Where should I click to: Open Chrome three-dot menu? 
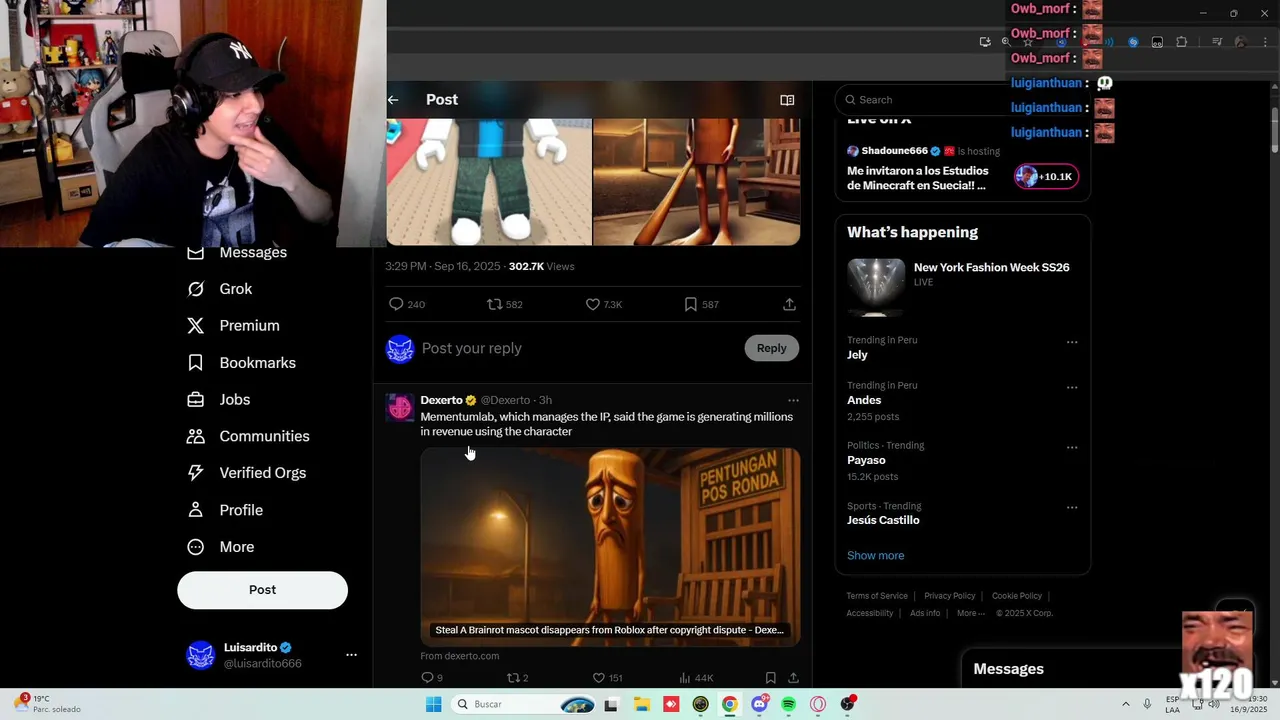tap(1265, 42)
